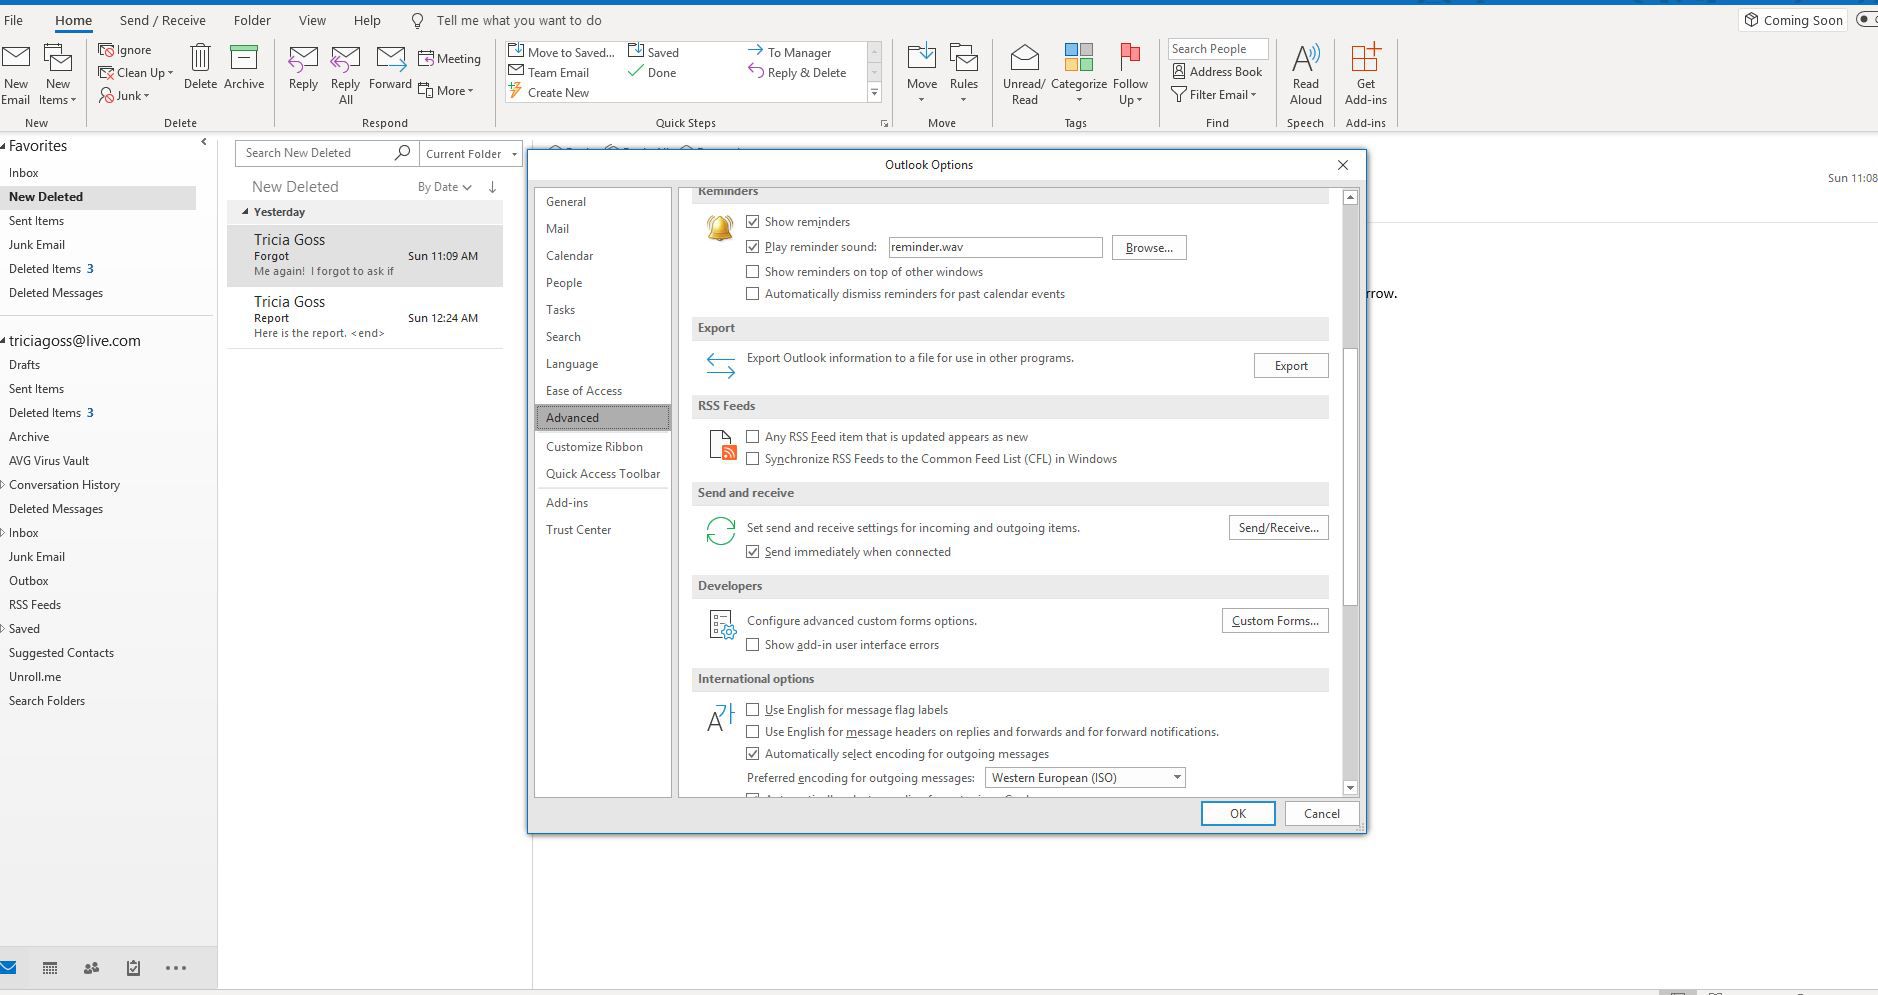Confirm Outlook Options with OK

tap(1238, 814)
